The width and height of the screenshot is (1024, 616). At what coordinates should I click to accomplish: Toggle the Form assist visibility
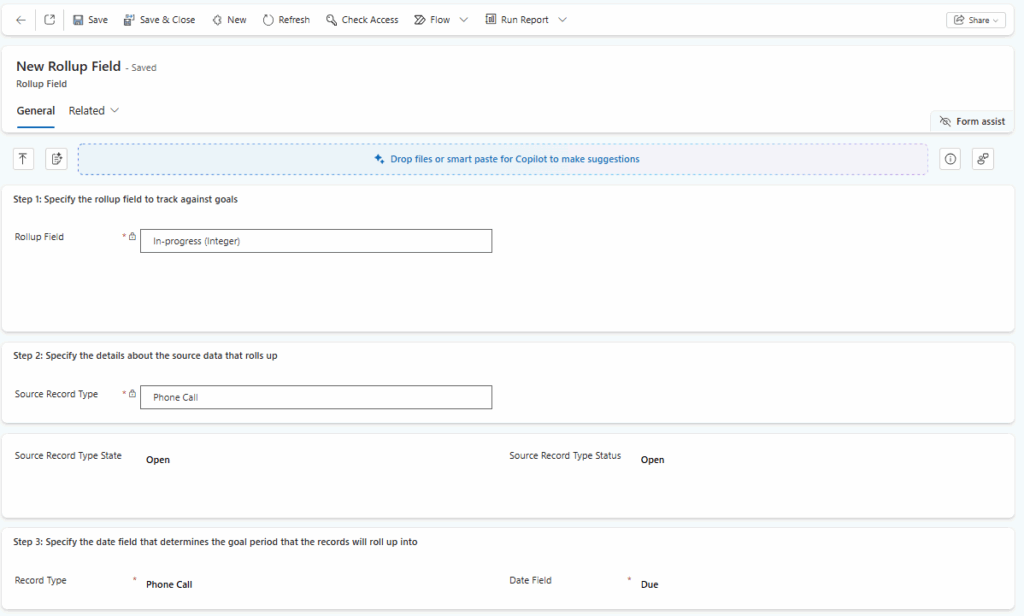pyautogui.click(x=972, y=121)
